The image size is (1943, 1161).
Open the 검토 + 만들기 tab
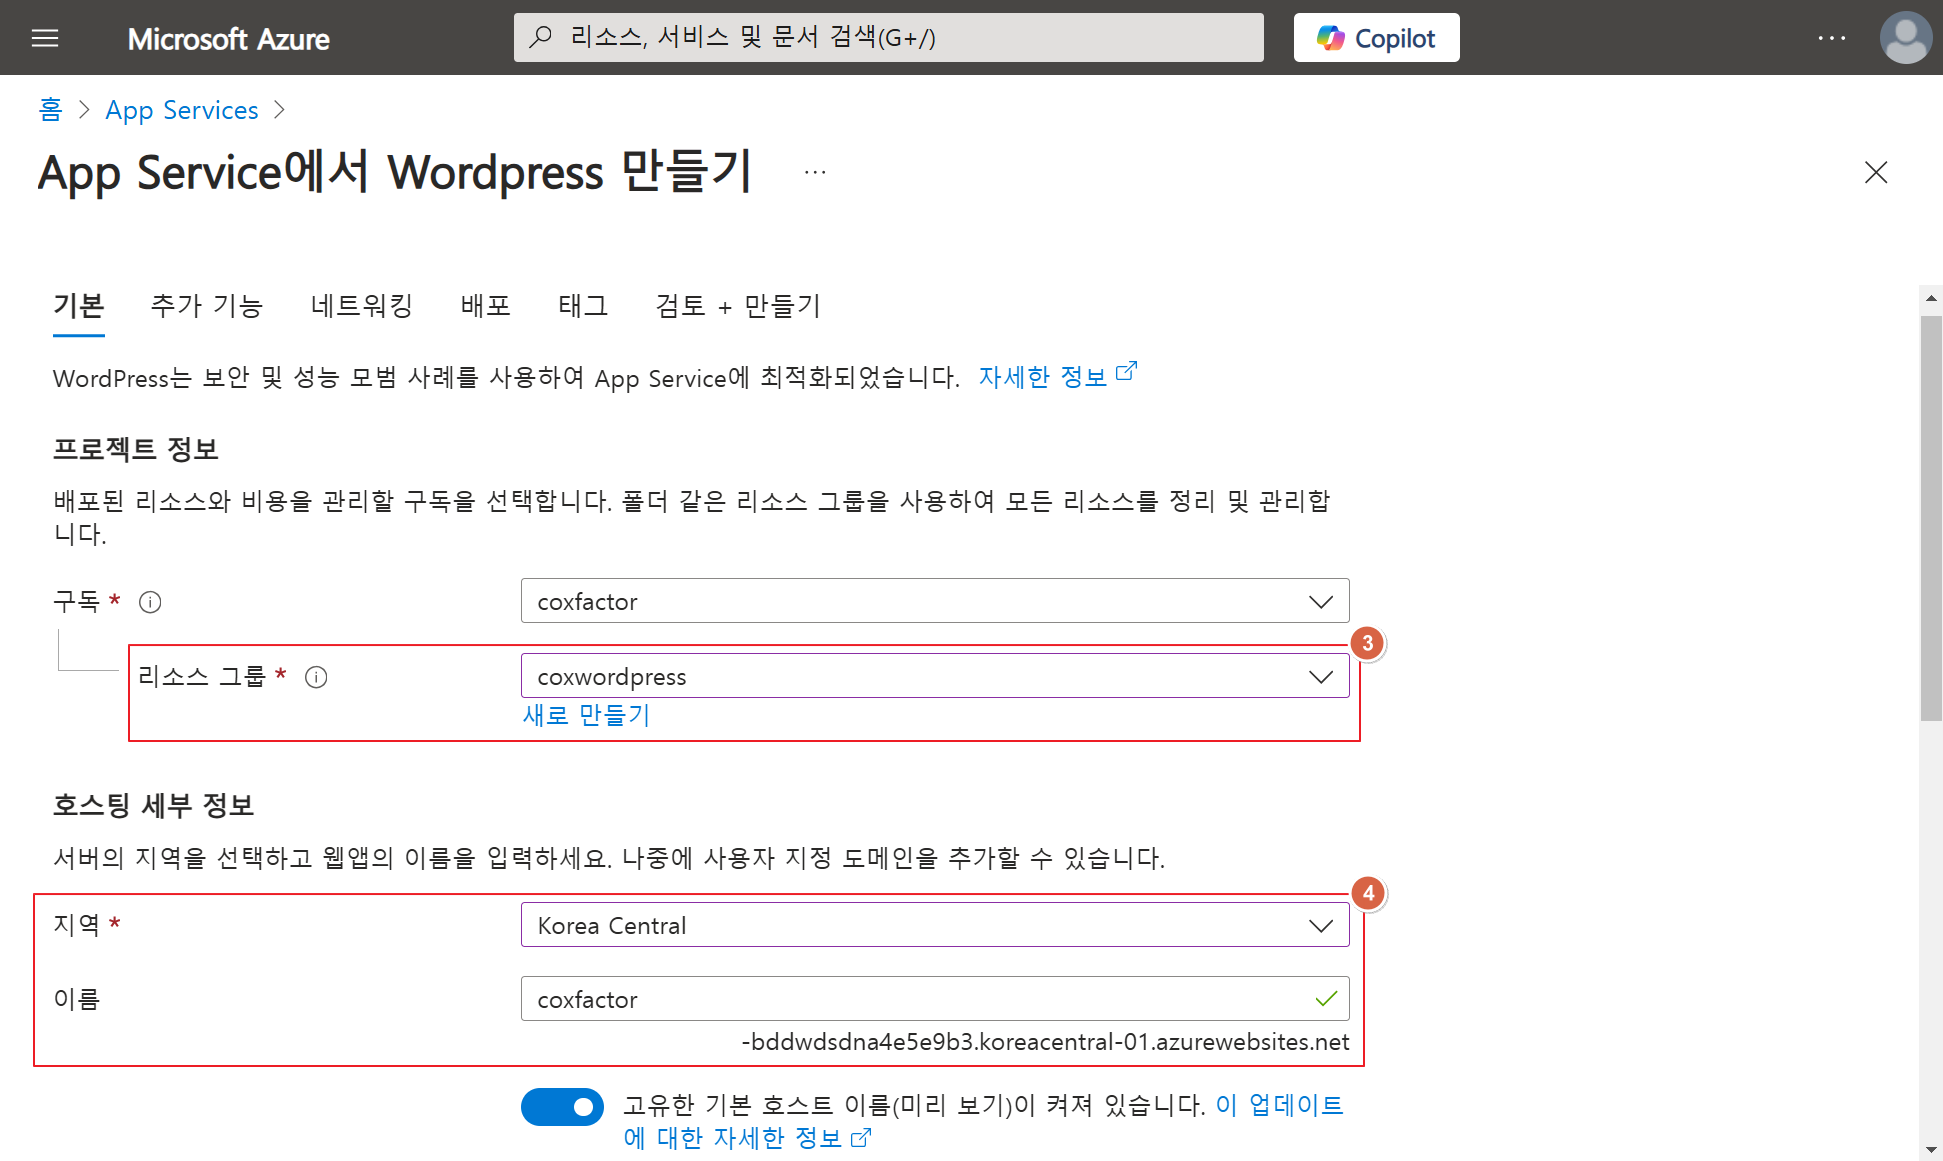click(738, 305)
